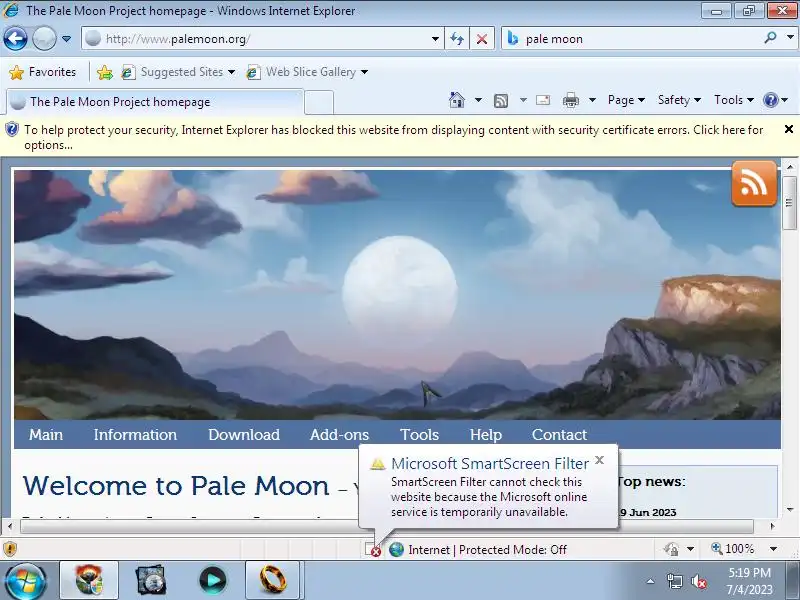This screenshot has height=600, width=800.
Task: Close the yellow information bar
Action: tap(788, 130)
